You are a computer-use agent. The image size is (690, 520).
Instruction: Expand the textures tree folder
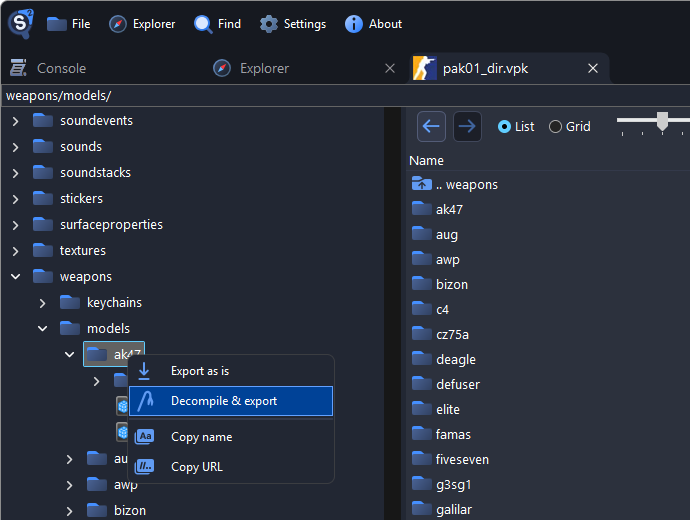(x=15, y=251)
